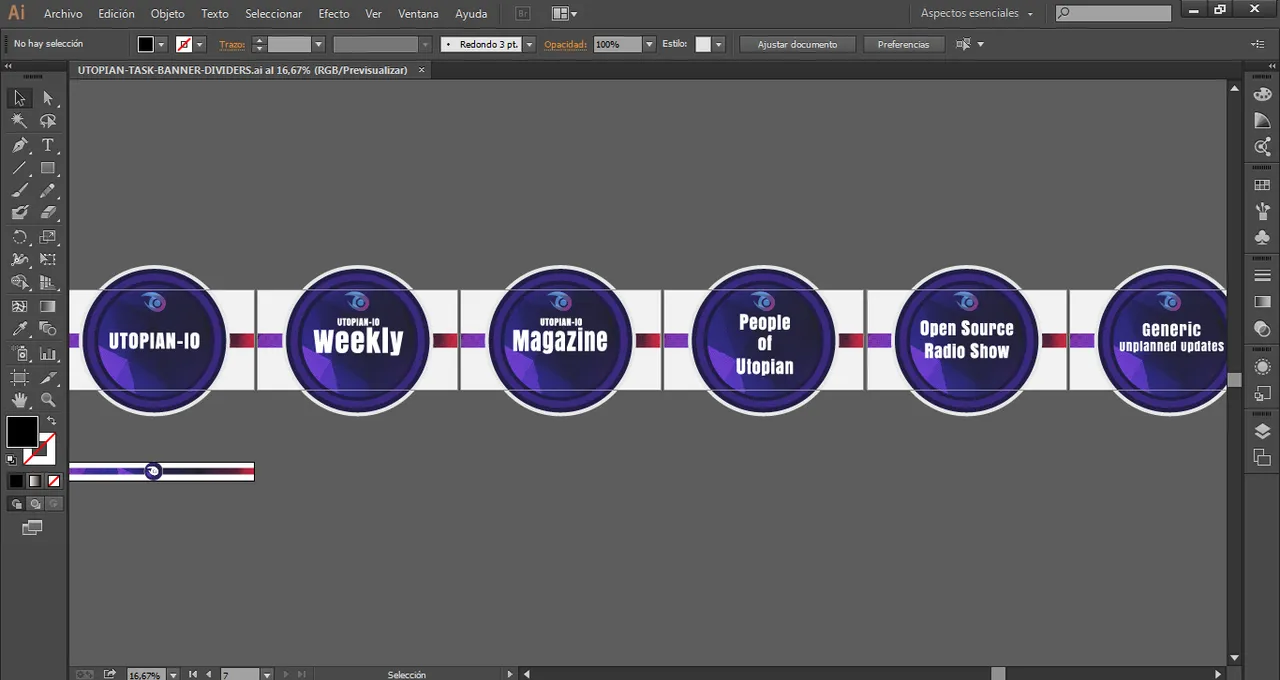Viewport: 1280px width, 680px height.
Task: Open the Ventana menu
Action: [418, 14]
